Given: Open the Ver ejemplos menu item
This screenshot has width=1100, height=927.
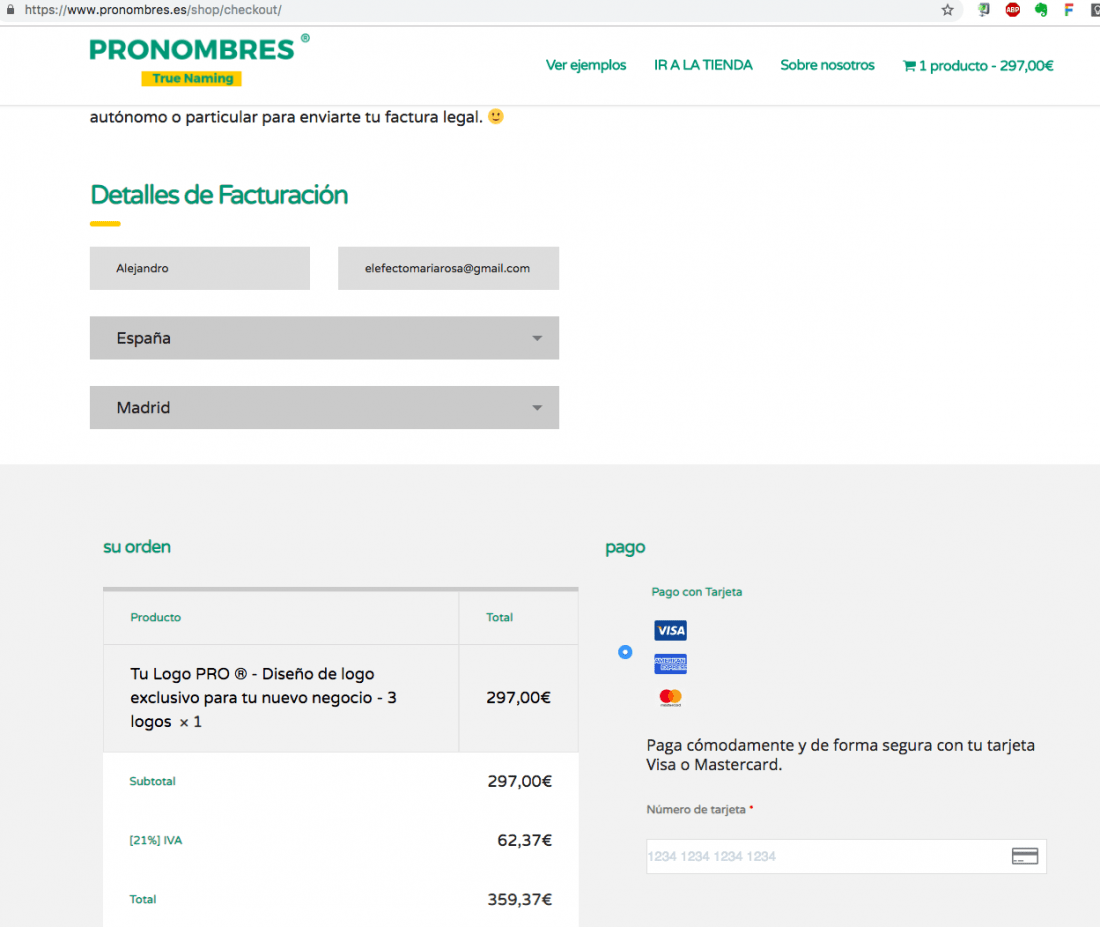Looking at the screenshot, I should coord(586,65).
